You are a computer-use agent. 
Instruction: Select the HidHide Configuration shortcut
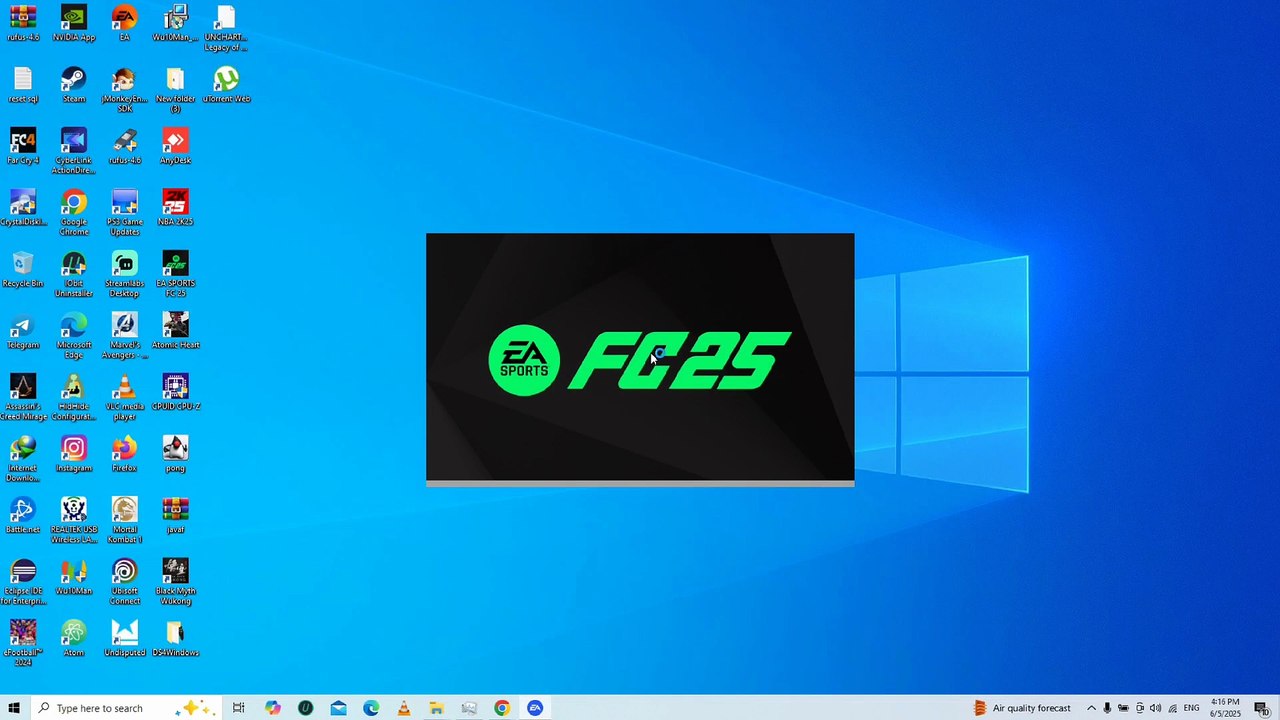(74, 398)
